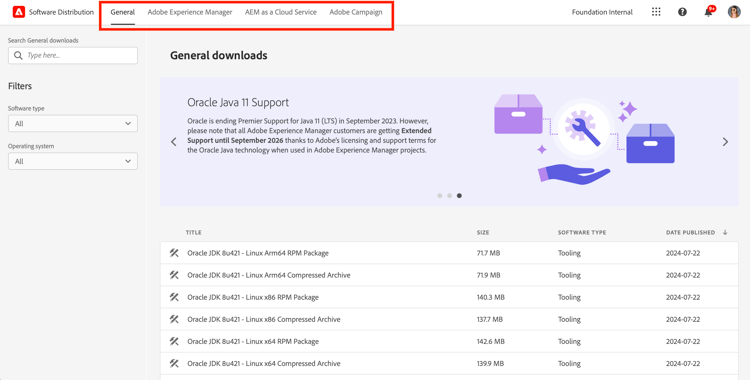Click the 139.9 MB size cell
Screen dimensions: 750x380
click(490, 363)
